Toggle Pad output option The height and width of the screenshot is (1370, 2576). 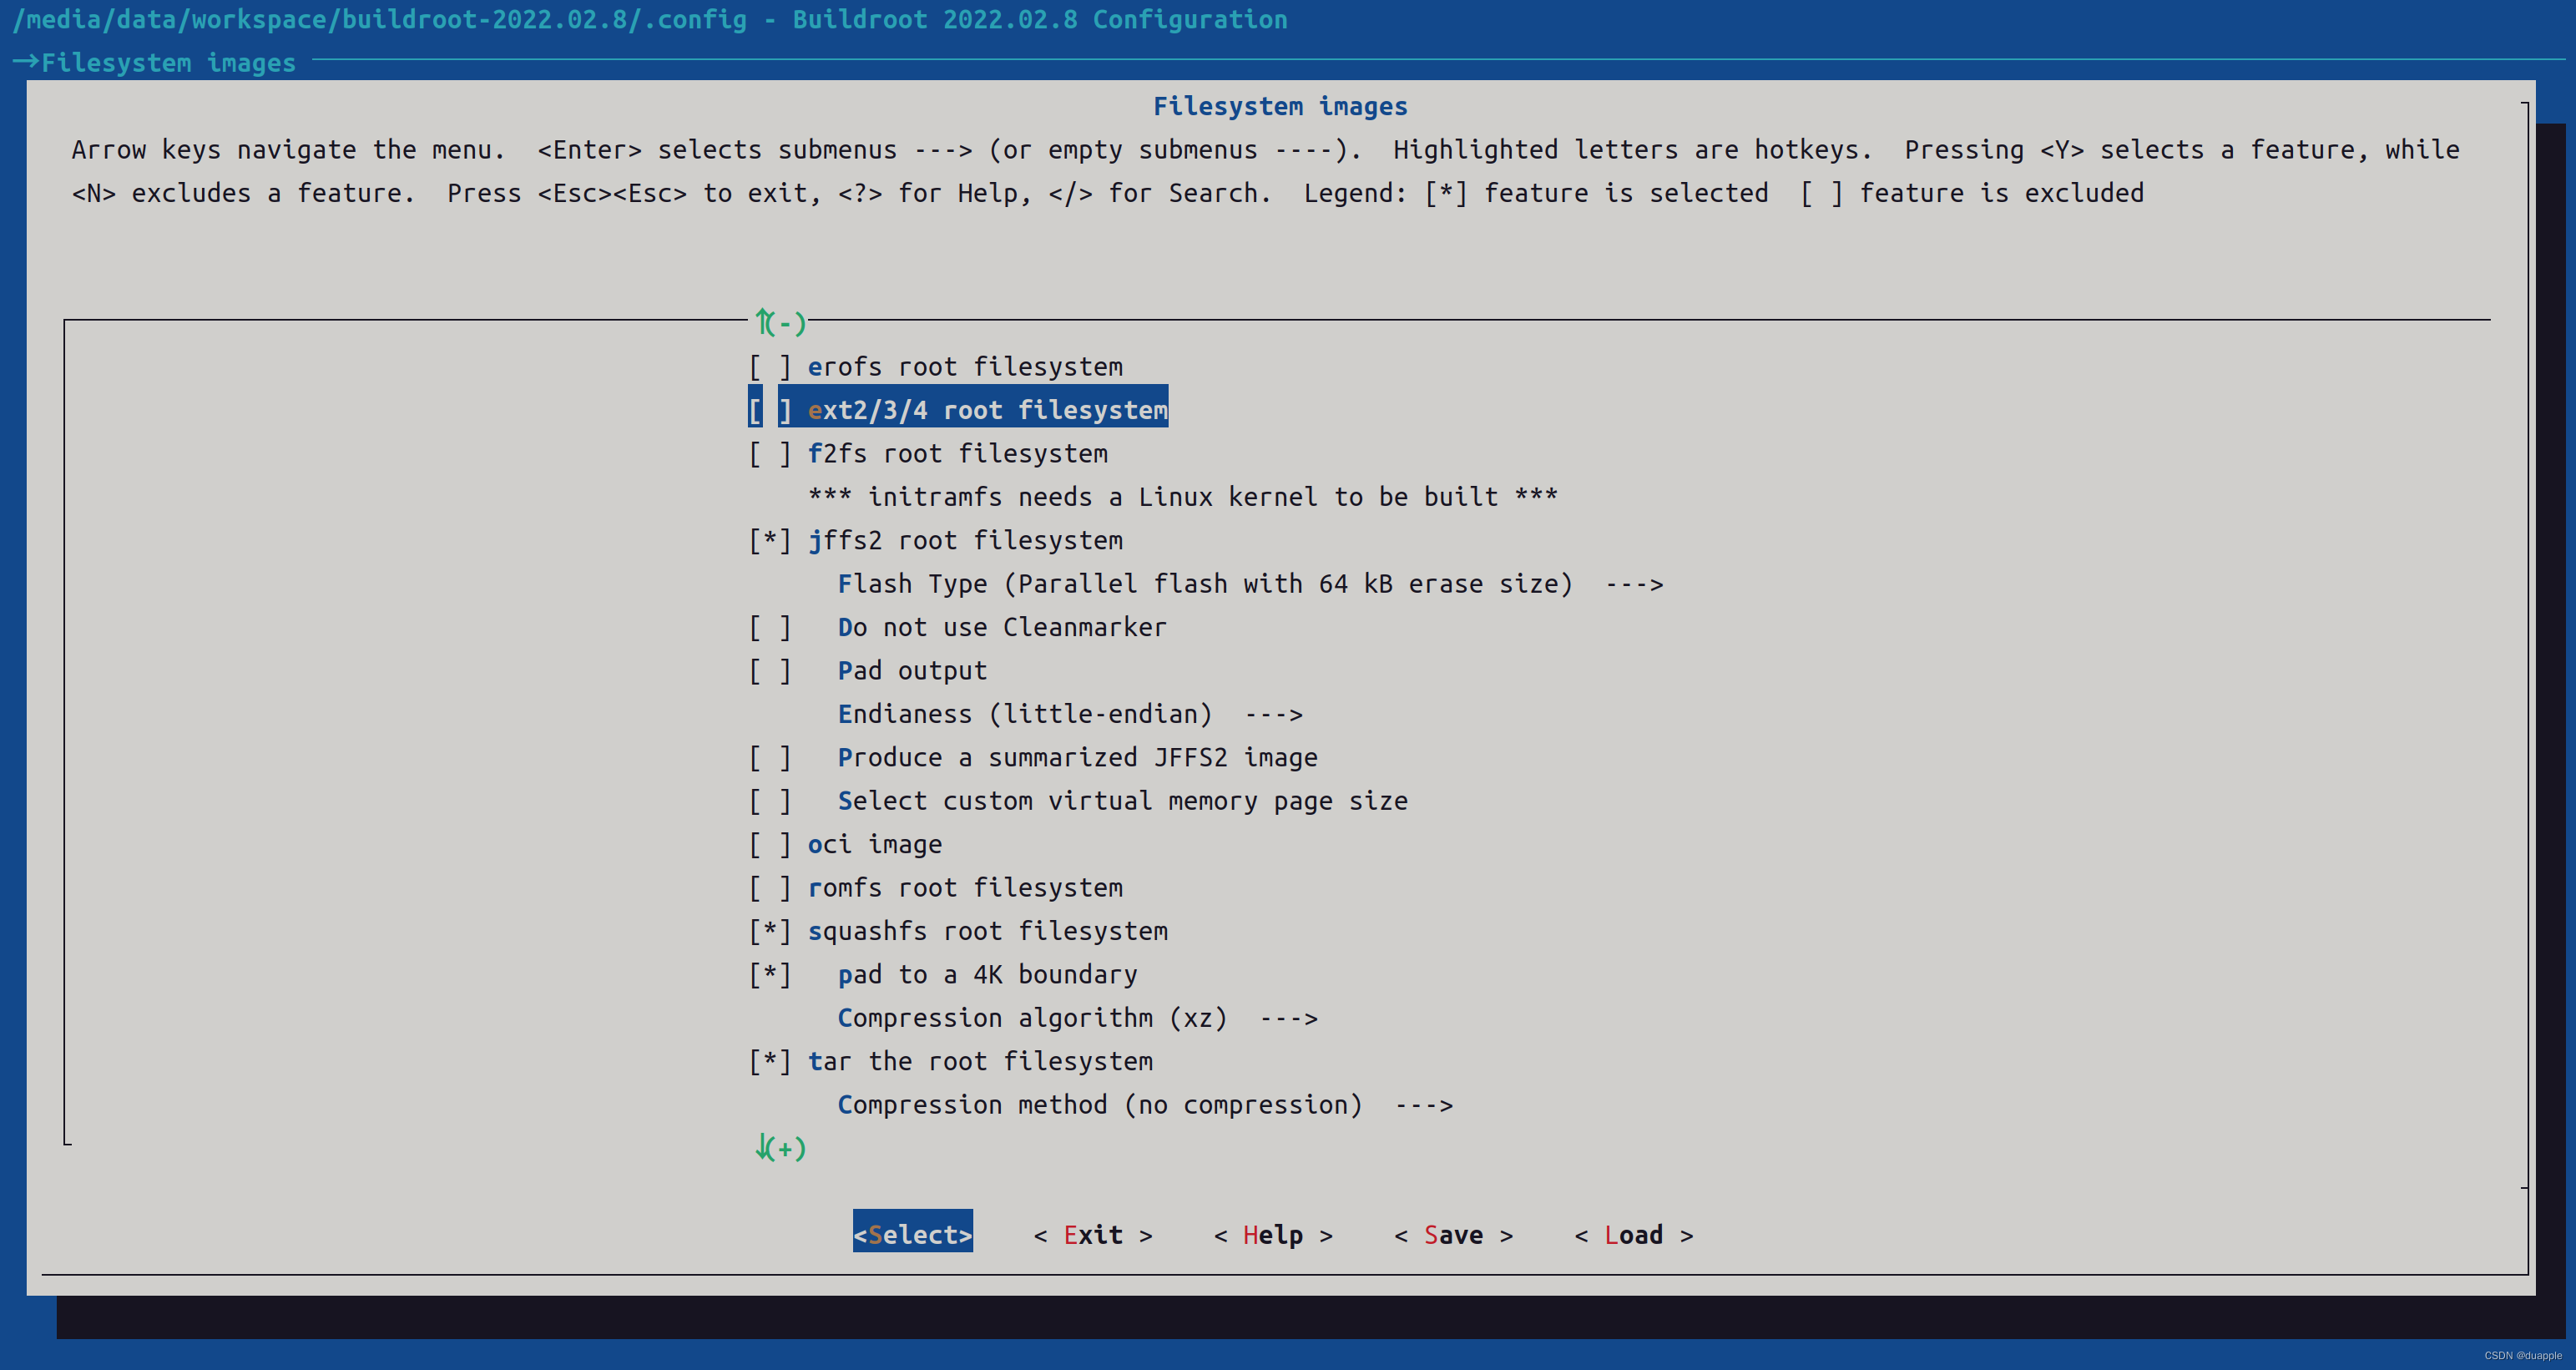(x=770, y=671)
